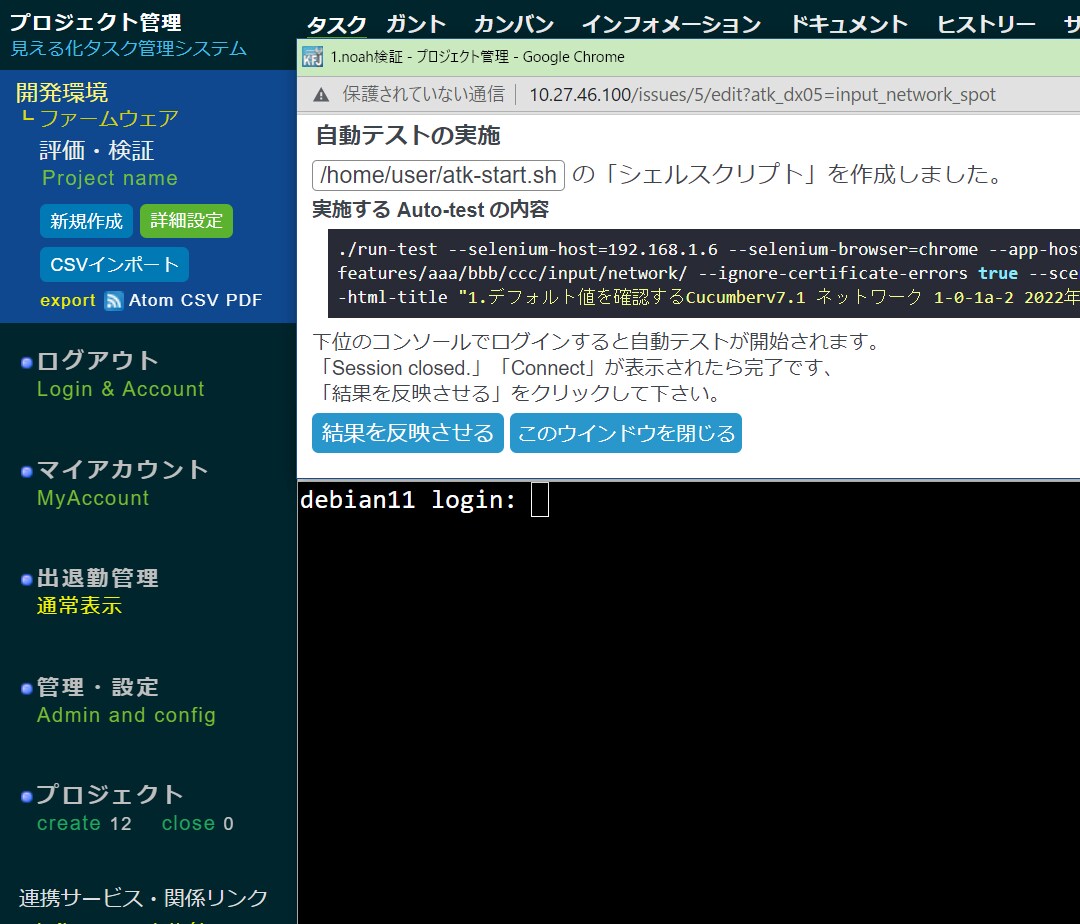Click the MyAccount subtitle text
The width and height of the screenshot is (1080, 924).
point(93,498)
